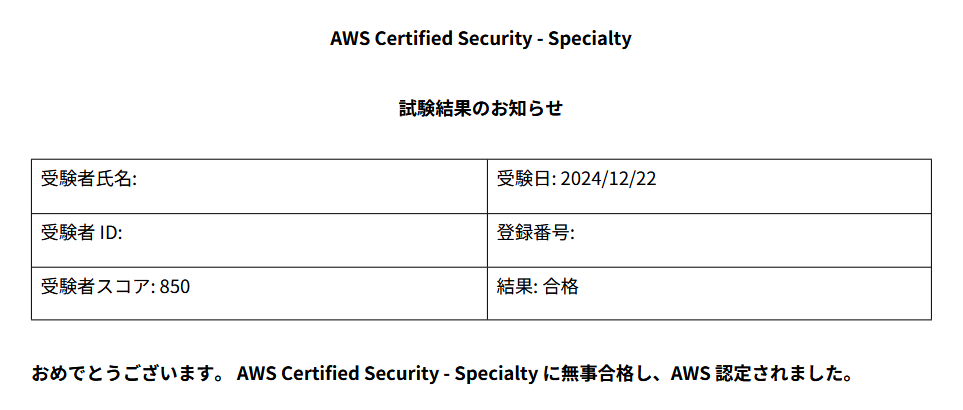
Task: Click the 試験結果のお知らせ heading
Action: coord(481,109)
